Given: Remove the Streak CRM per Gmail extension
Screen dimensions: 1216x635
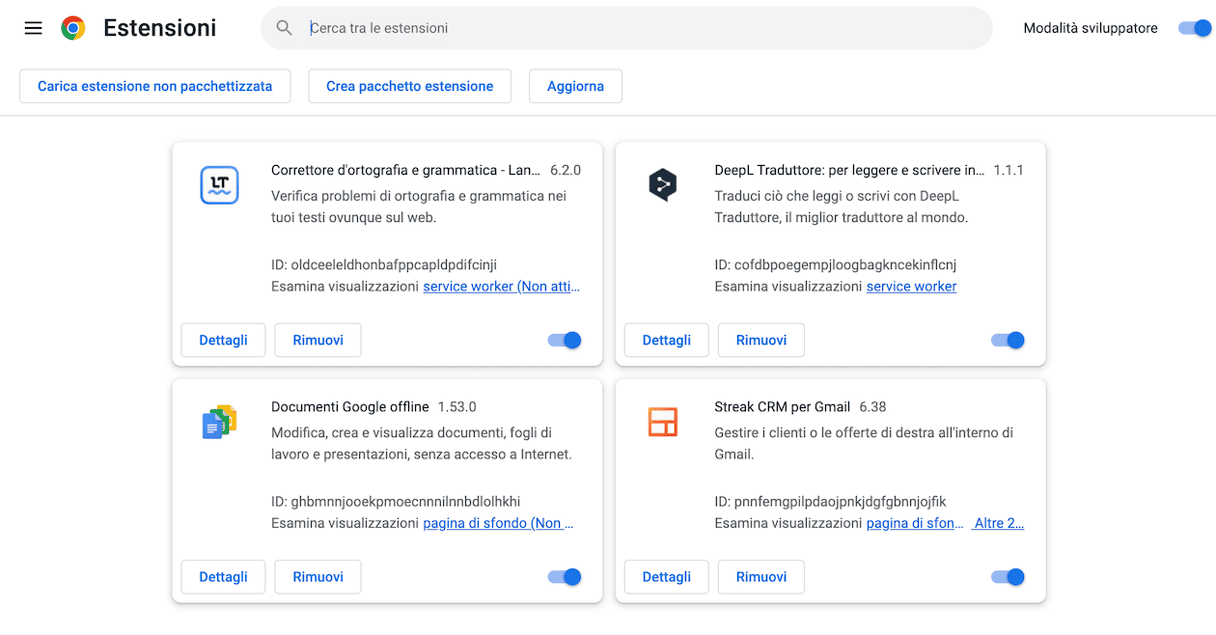Looking at the screenshot, I should pos(761,577).
